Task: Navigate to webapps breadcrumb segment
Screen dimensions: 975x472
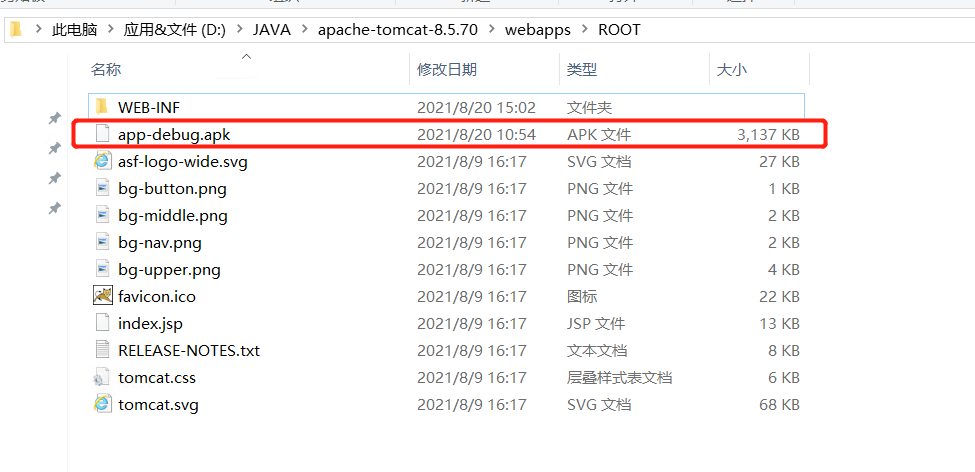Action: pyautogui.click(x=538, y=30)
